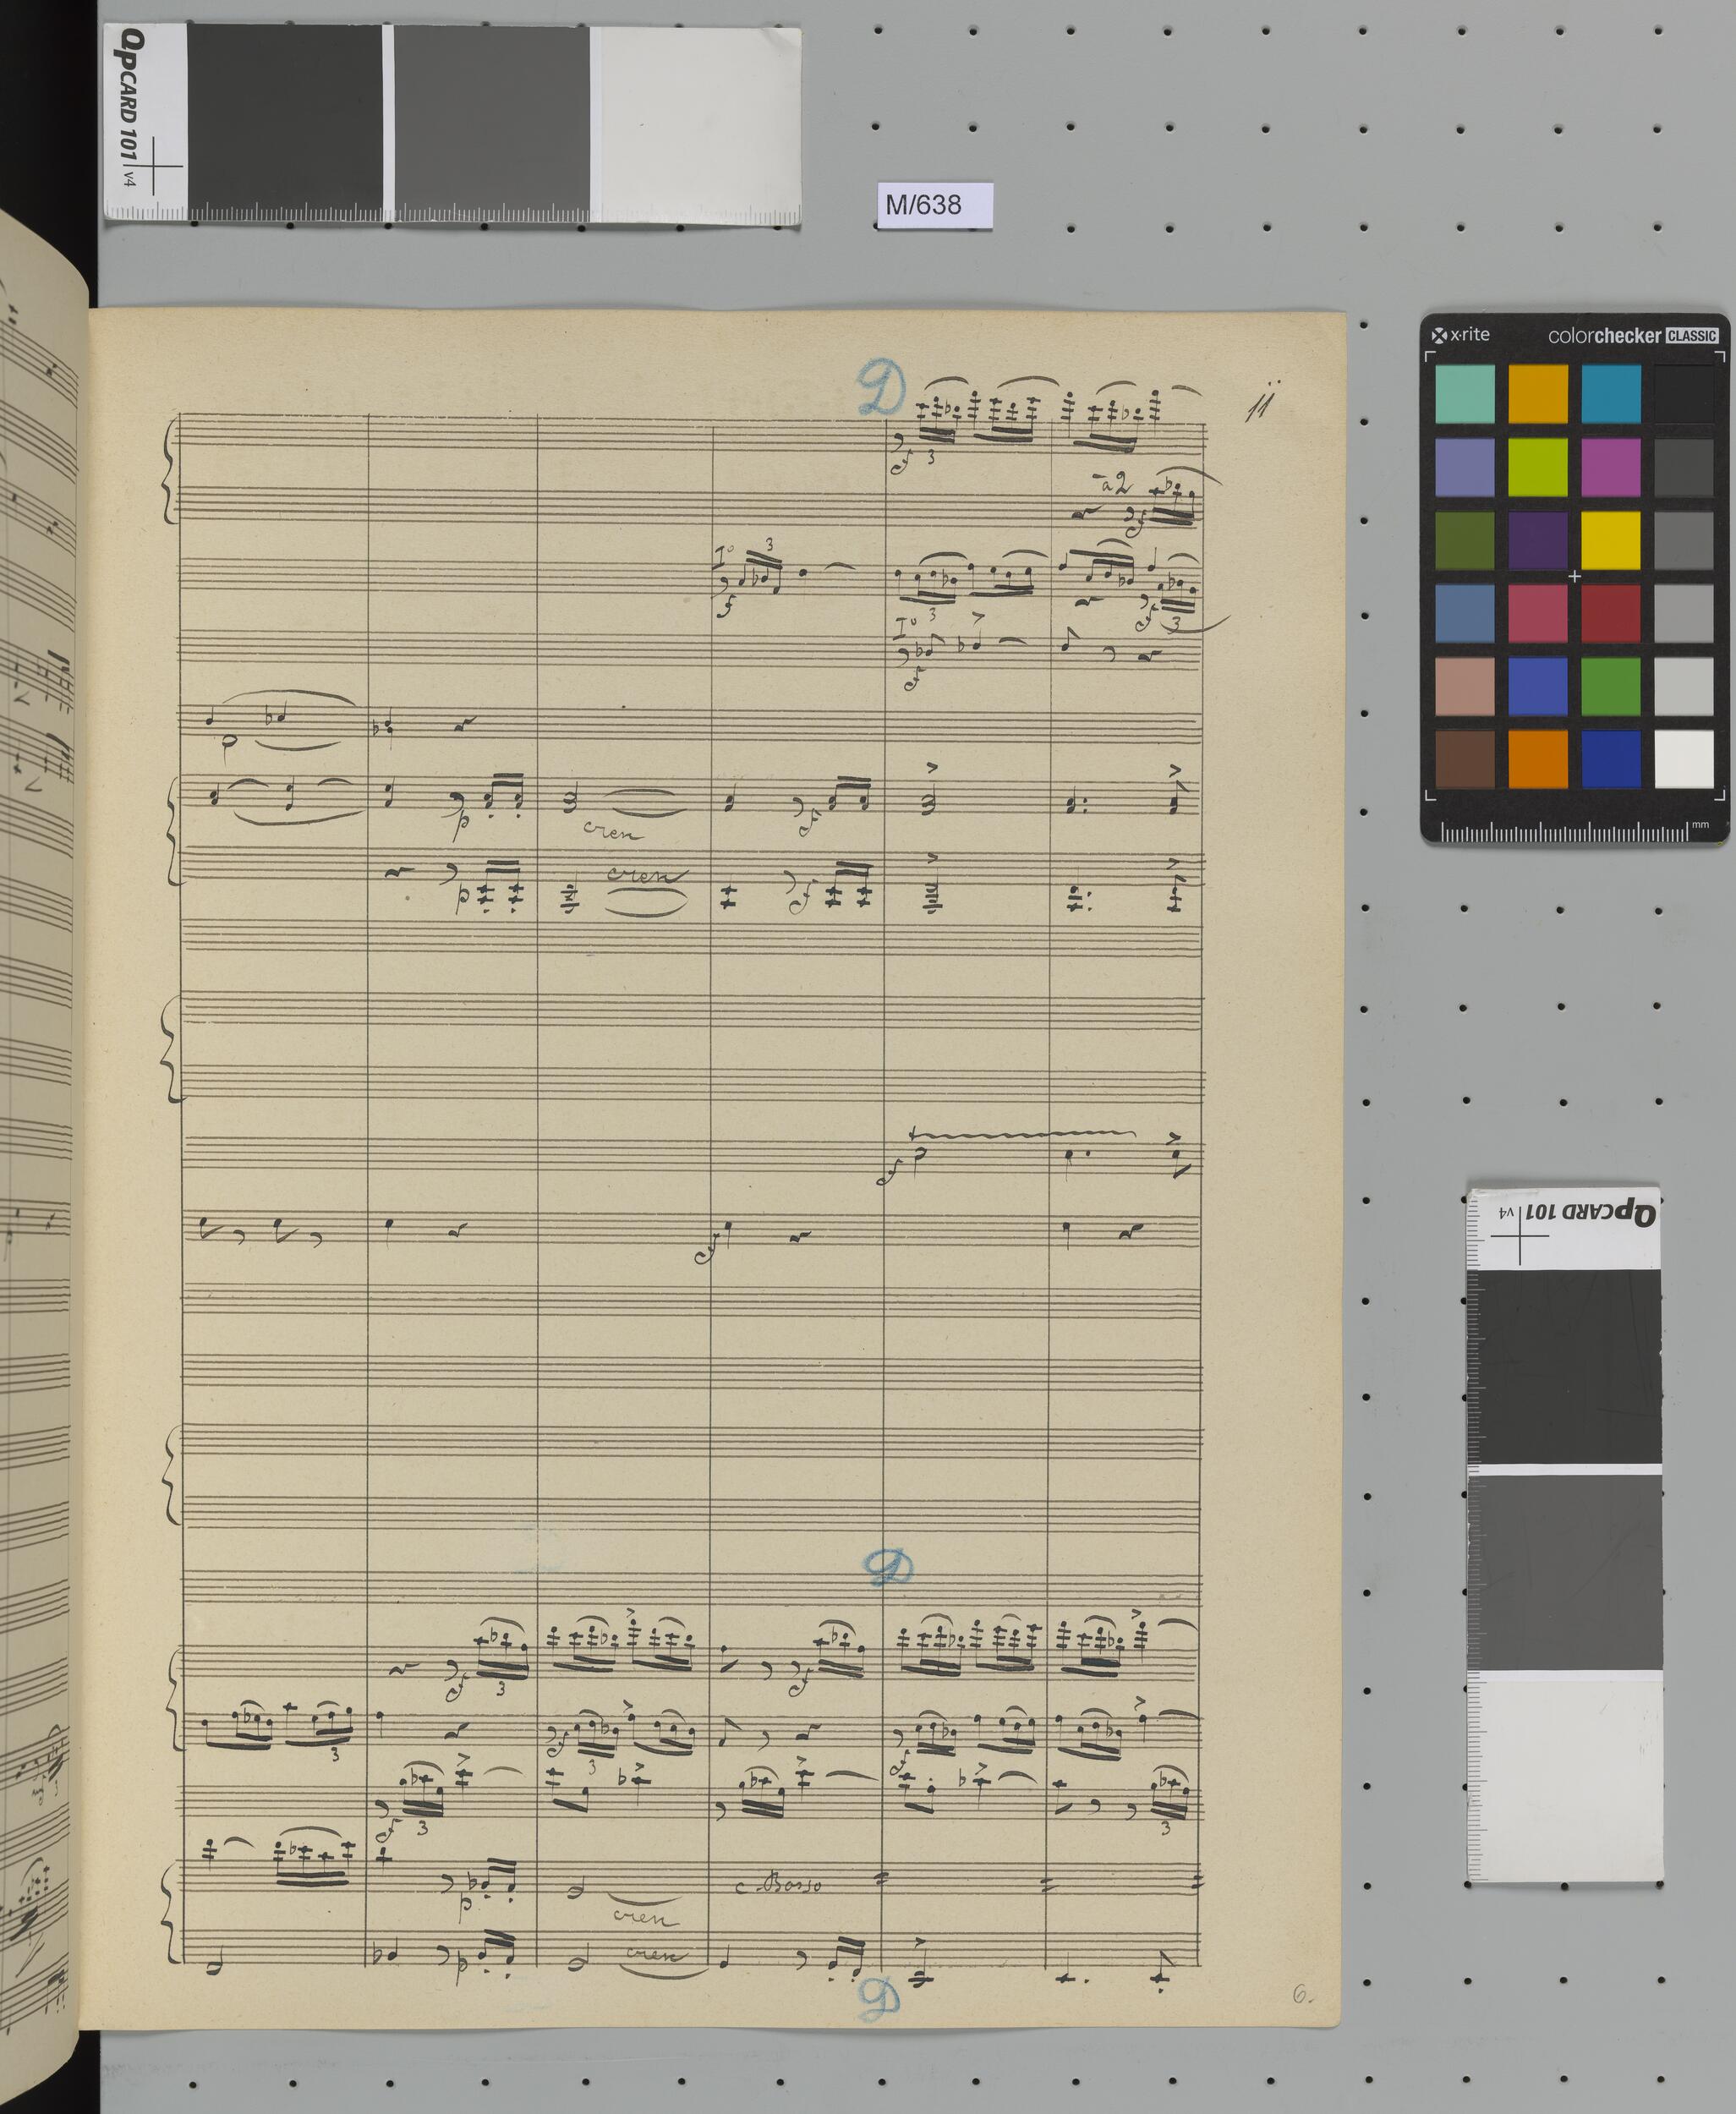This screenshot has width=1736, height=2114.
Task: Click the blue D mark above strings
Action: [x=889, y=1569]
